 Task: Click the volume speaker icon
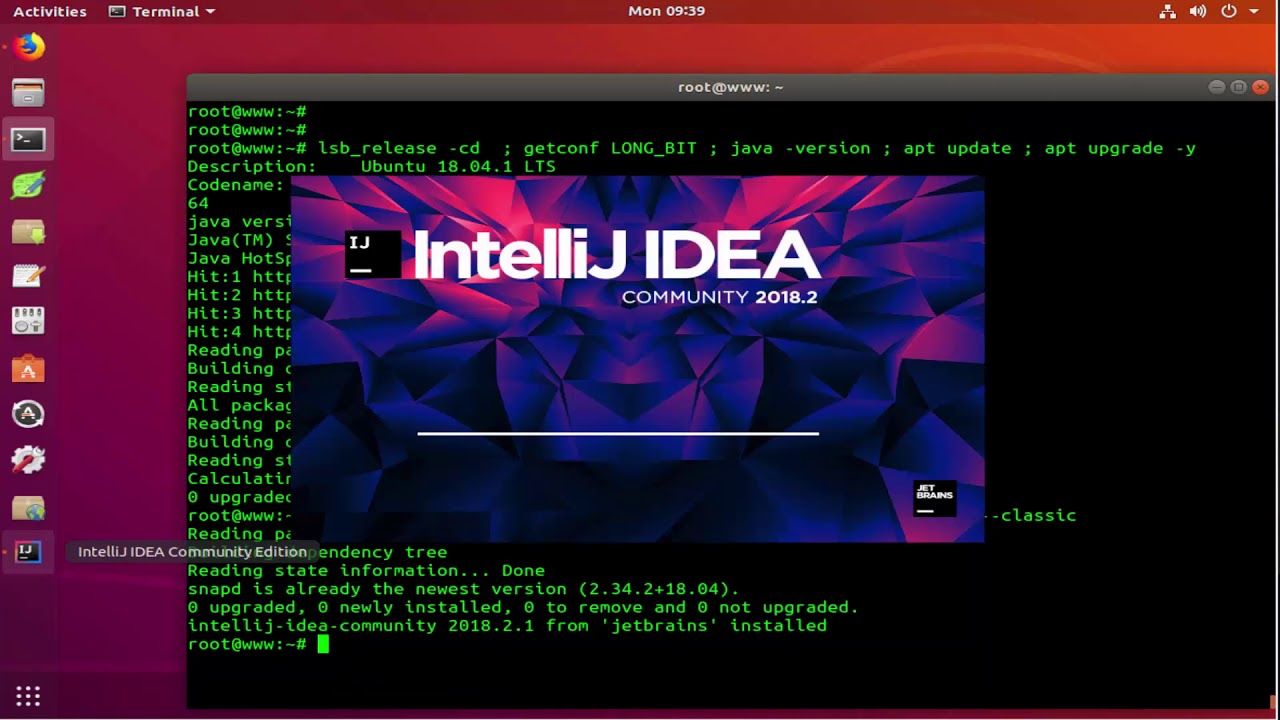(x=1198, y=11)
